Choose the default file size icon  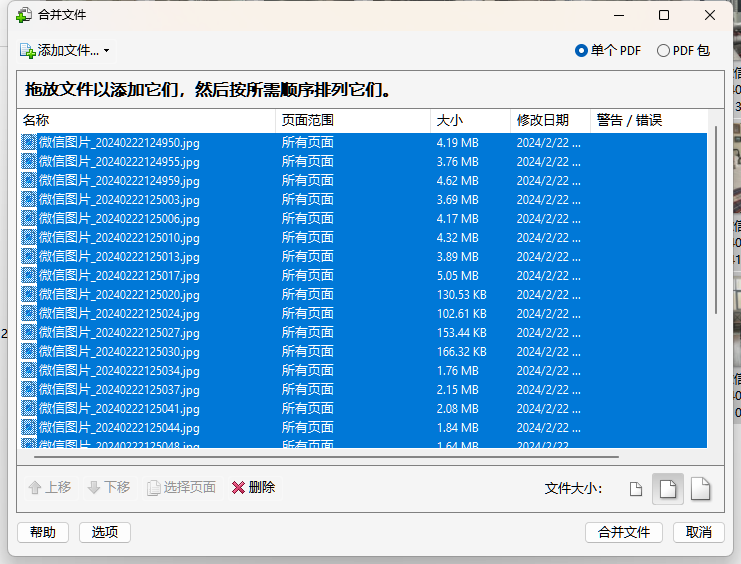[668, 489]
